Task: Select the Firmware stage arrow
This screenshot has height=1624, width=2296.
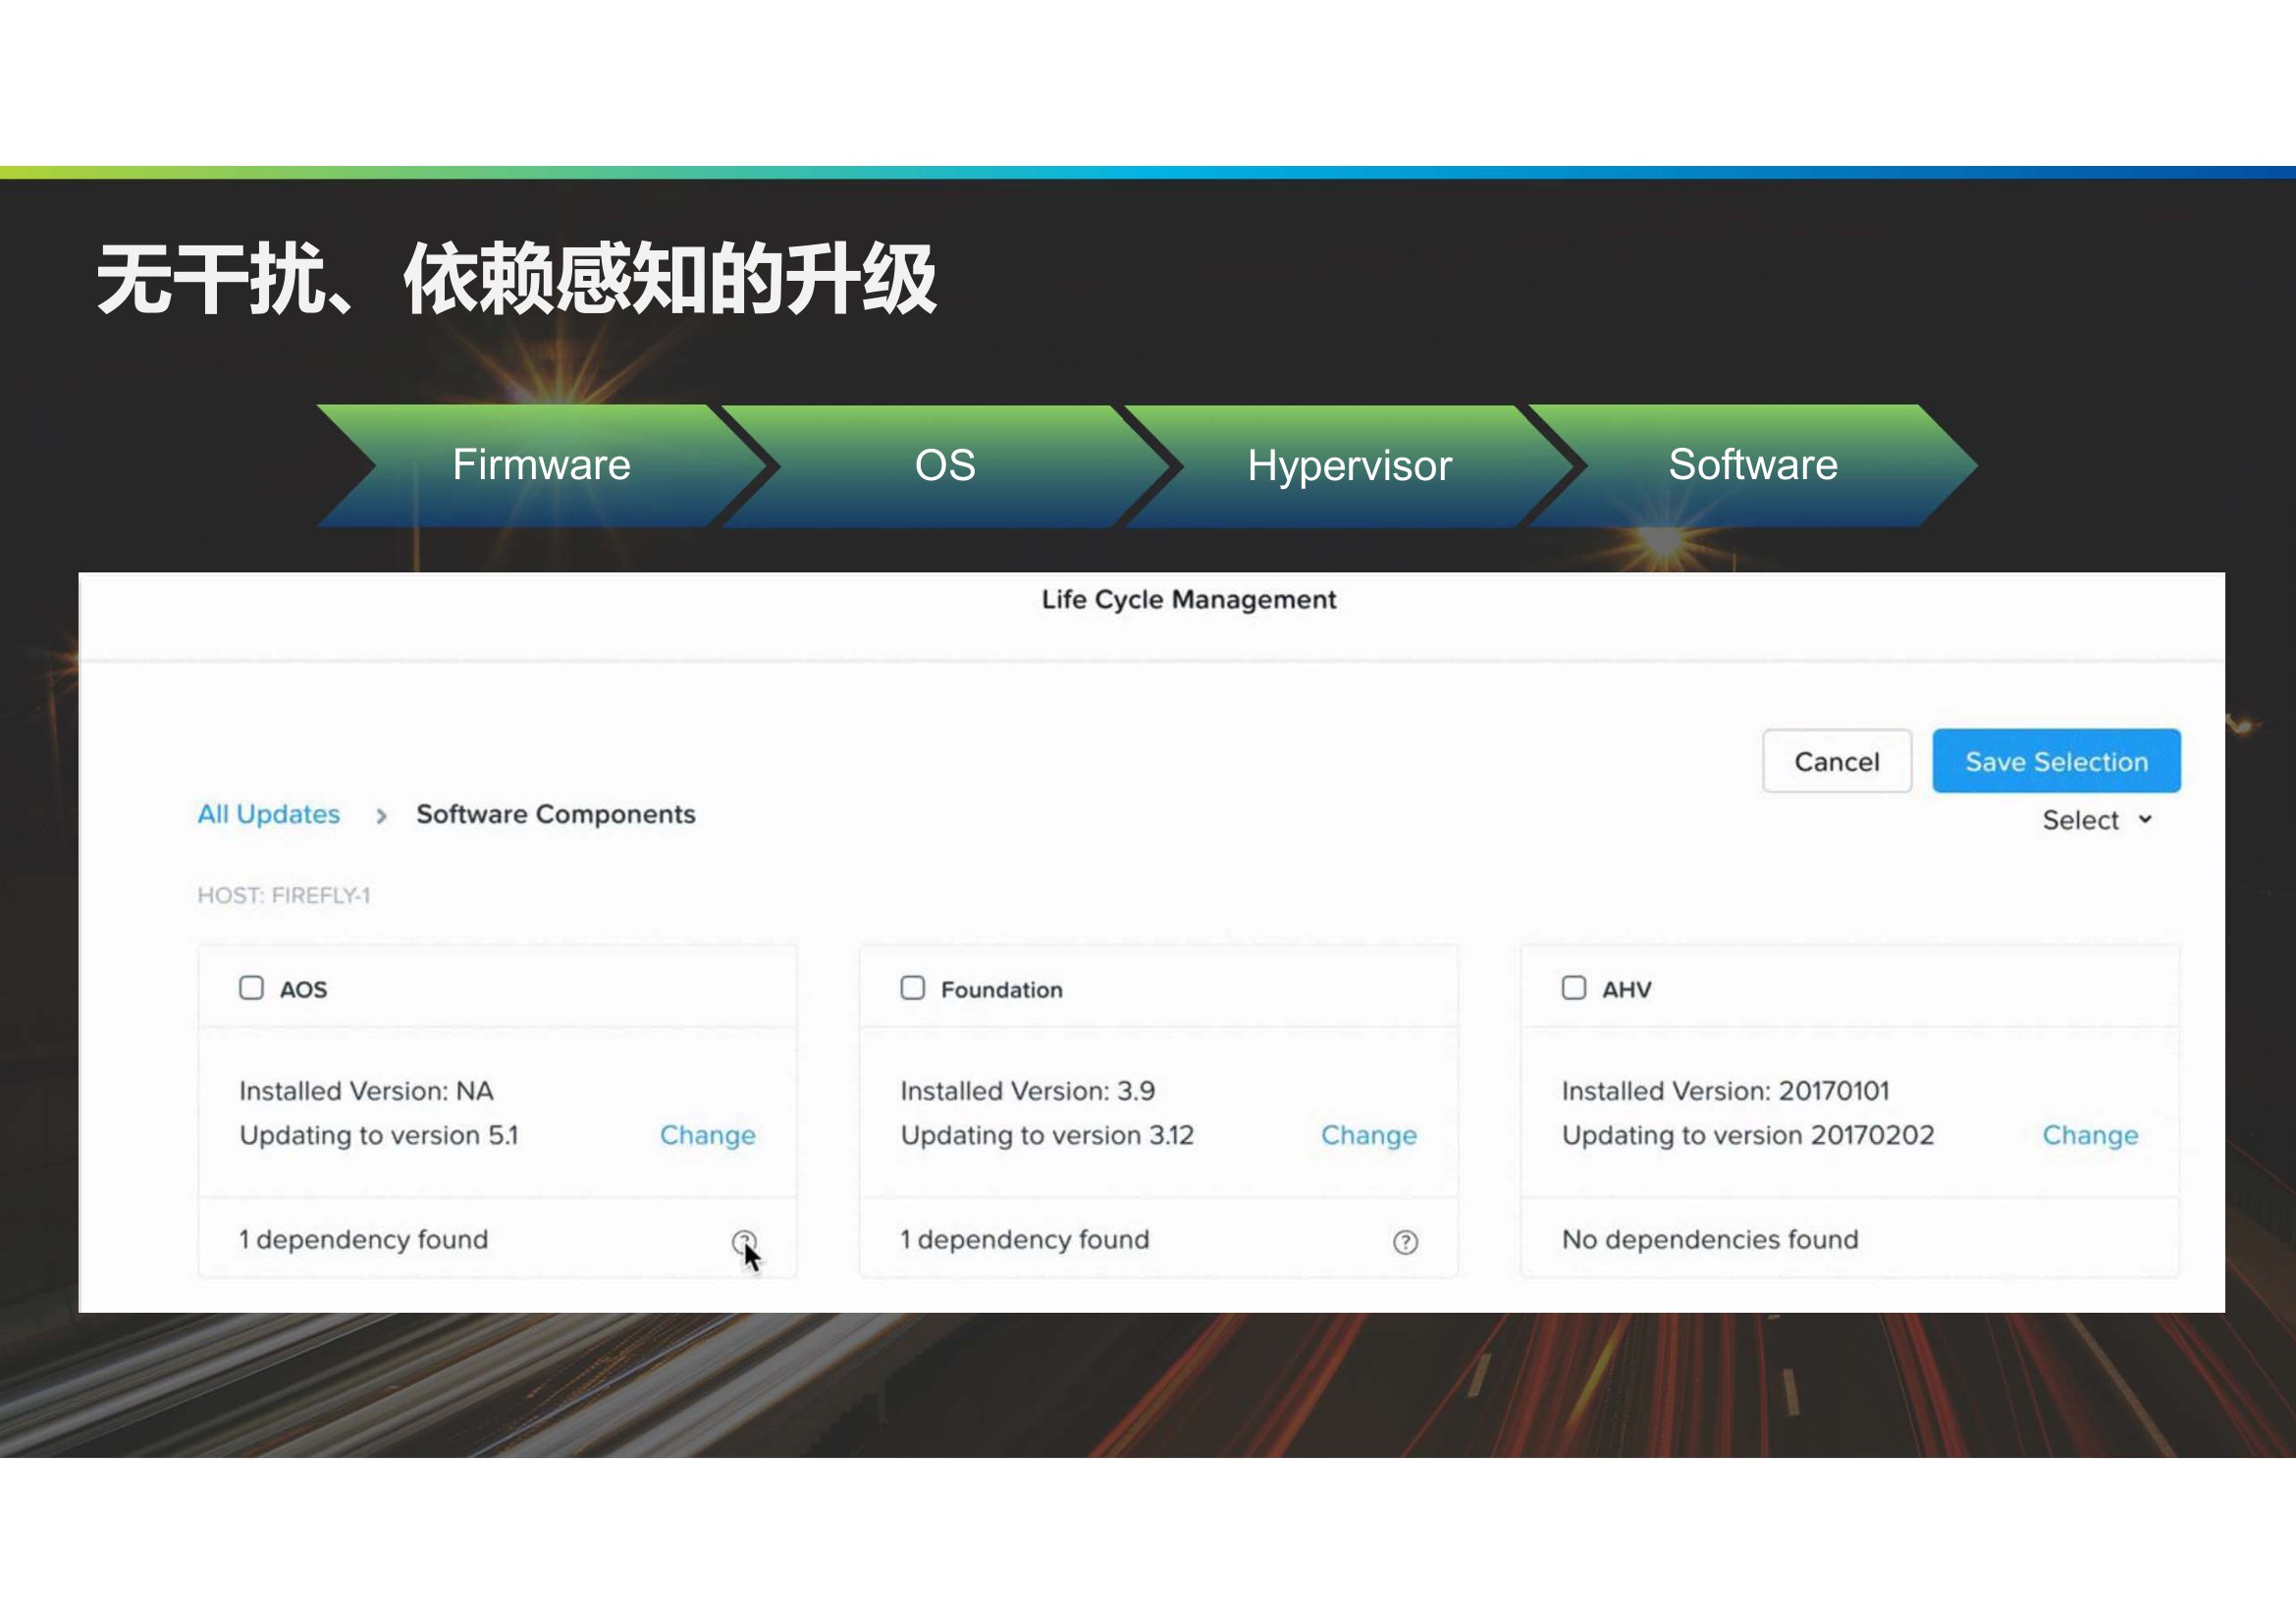Action: coord(541,465)
